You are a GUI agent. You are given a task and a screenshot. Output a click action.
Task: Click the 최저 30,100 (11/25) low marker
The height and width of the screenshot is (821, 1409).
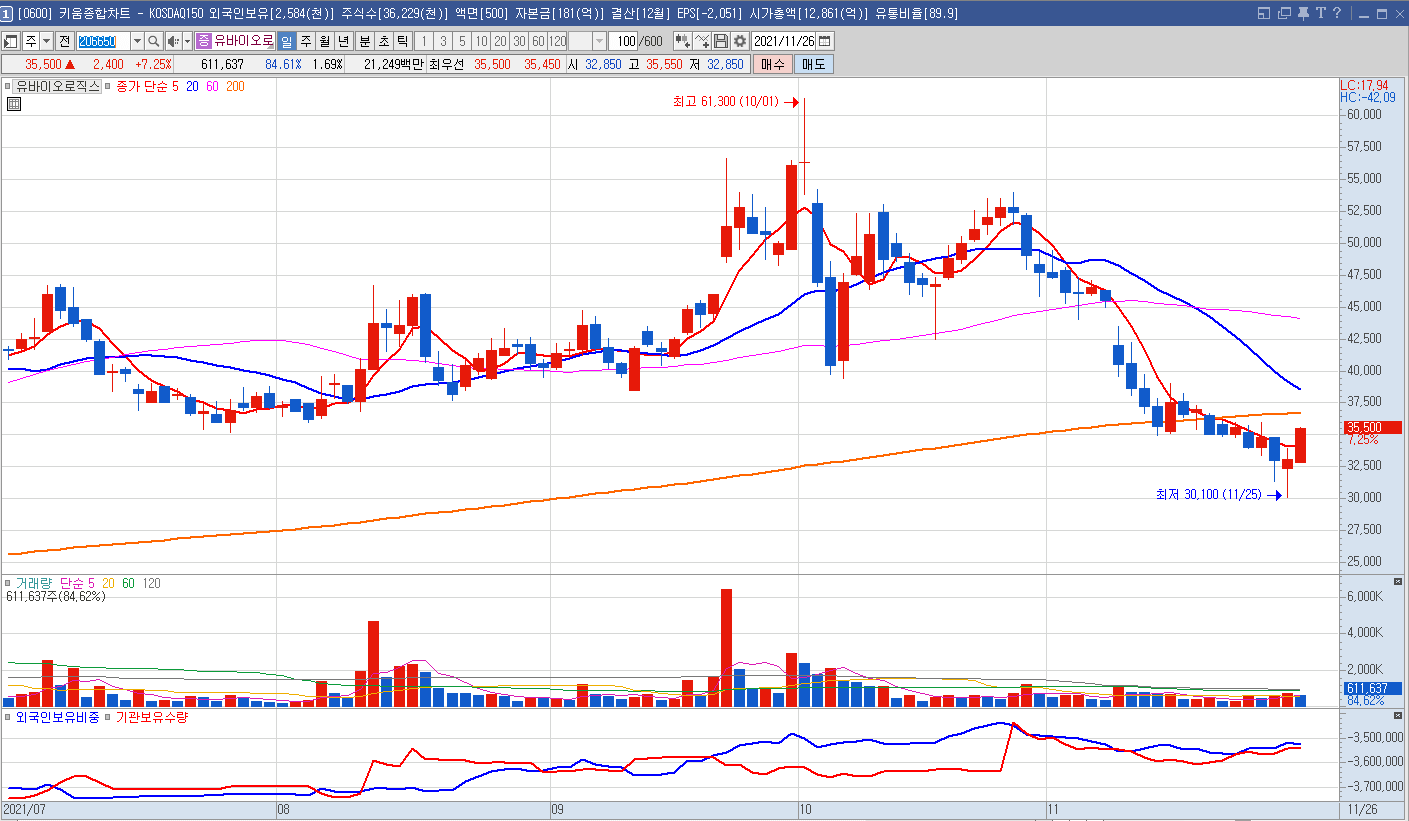click(1209, 494)
